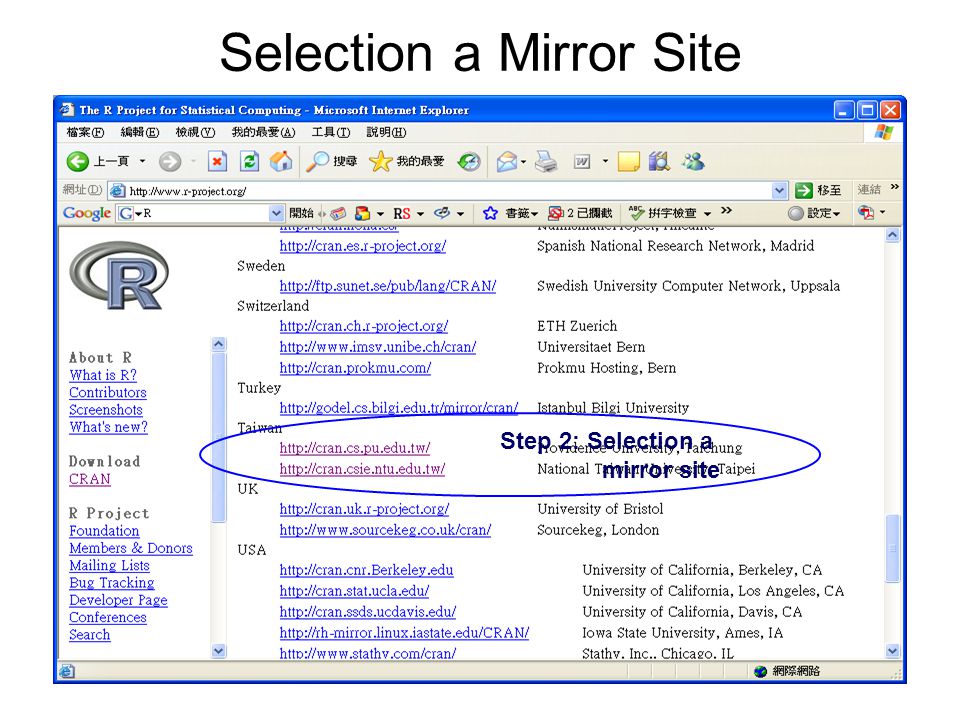This screenshot has width=960, height=720.
Task: Click the main page vertical scrollbar thumb
Action: [893, 549]
